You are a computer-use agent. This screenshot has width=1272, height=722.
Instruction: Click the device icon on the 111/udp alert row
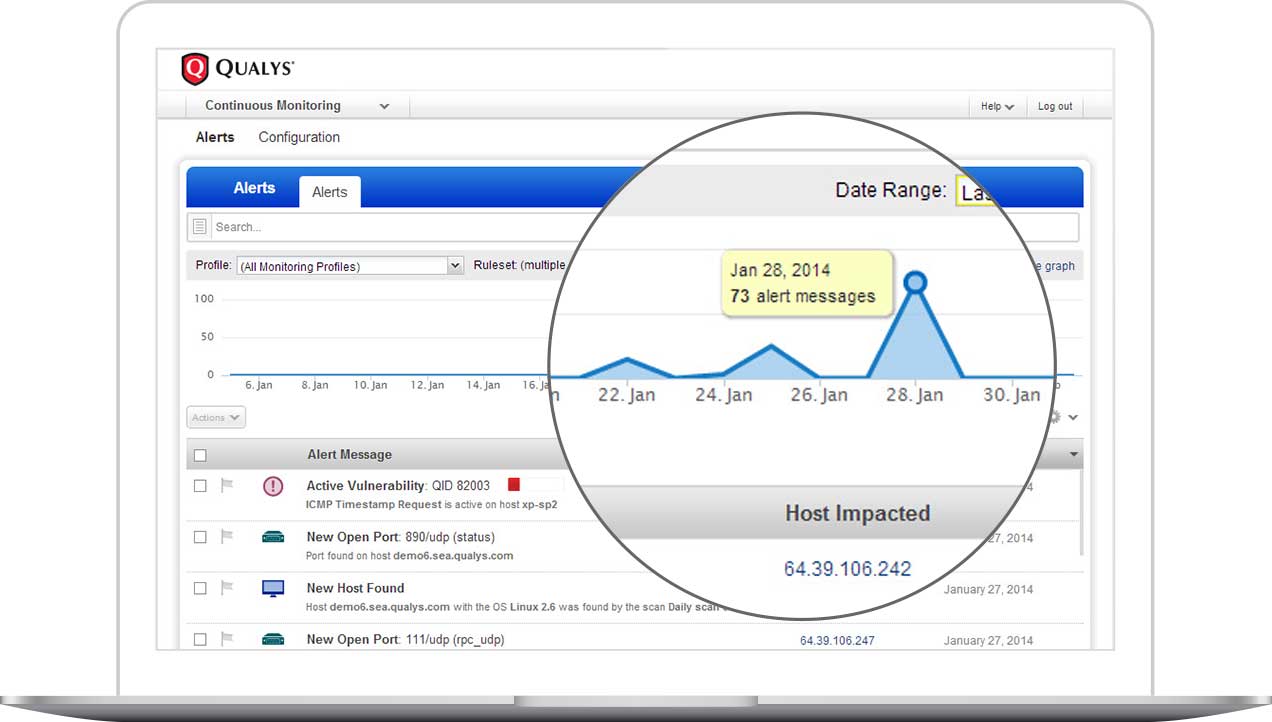[x=271, y=639]
